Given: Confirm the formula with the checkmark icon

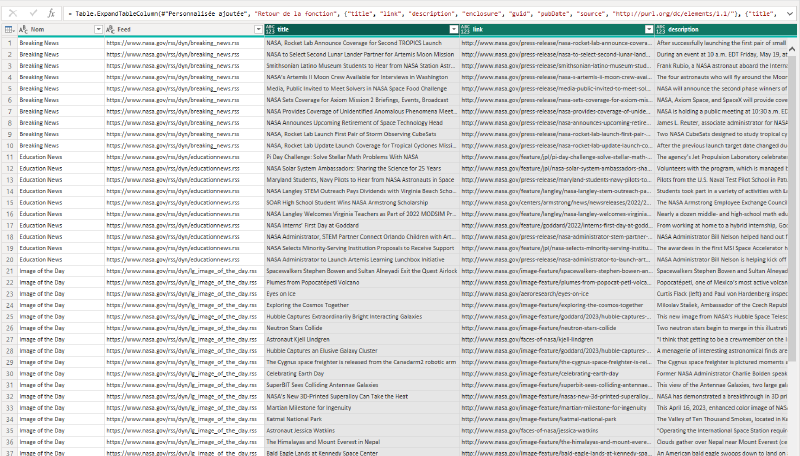Looking at the screenshot, I should coord(33,14).
